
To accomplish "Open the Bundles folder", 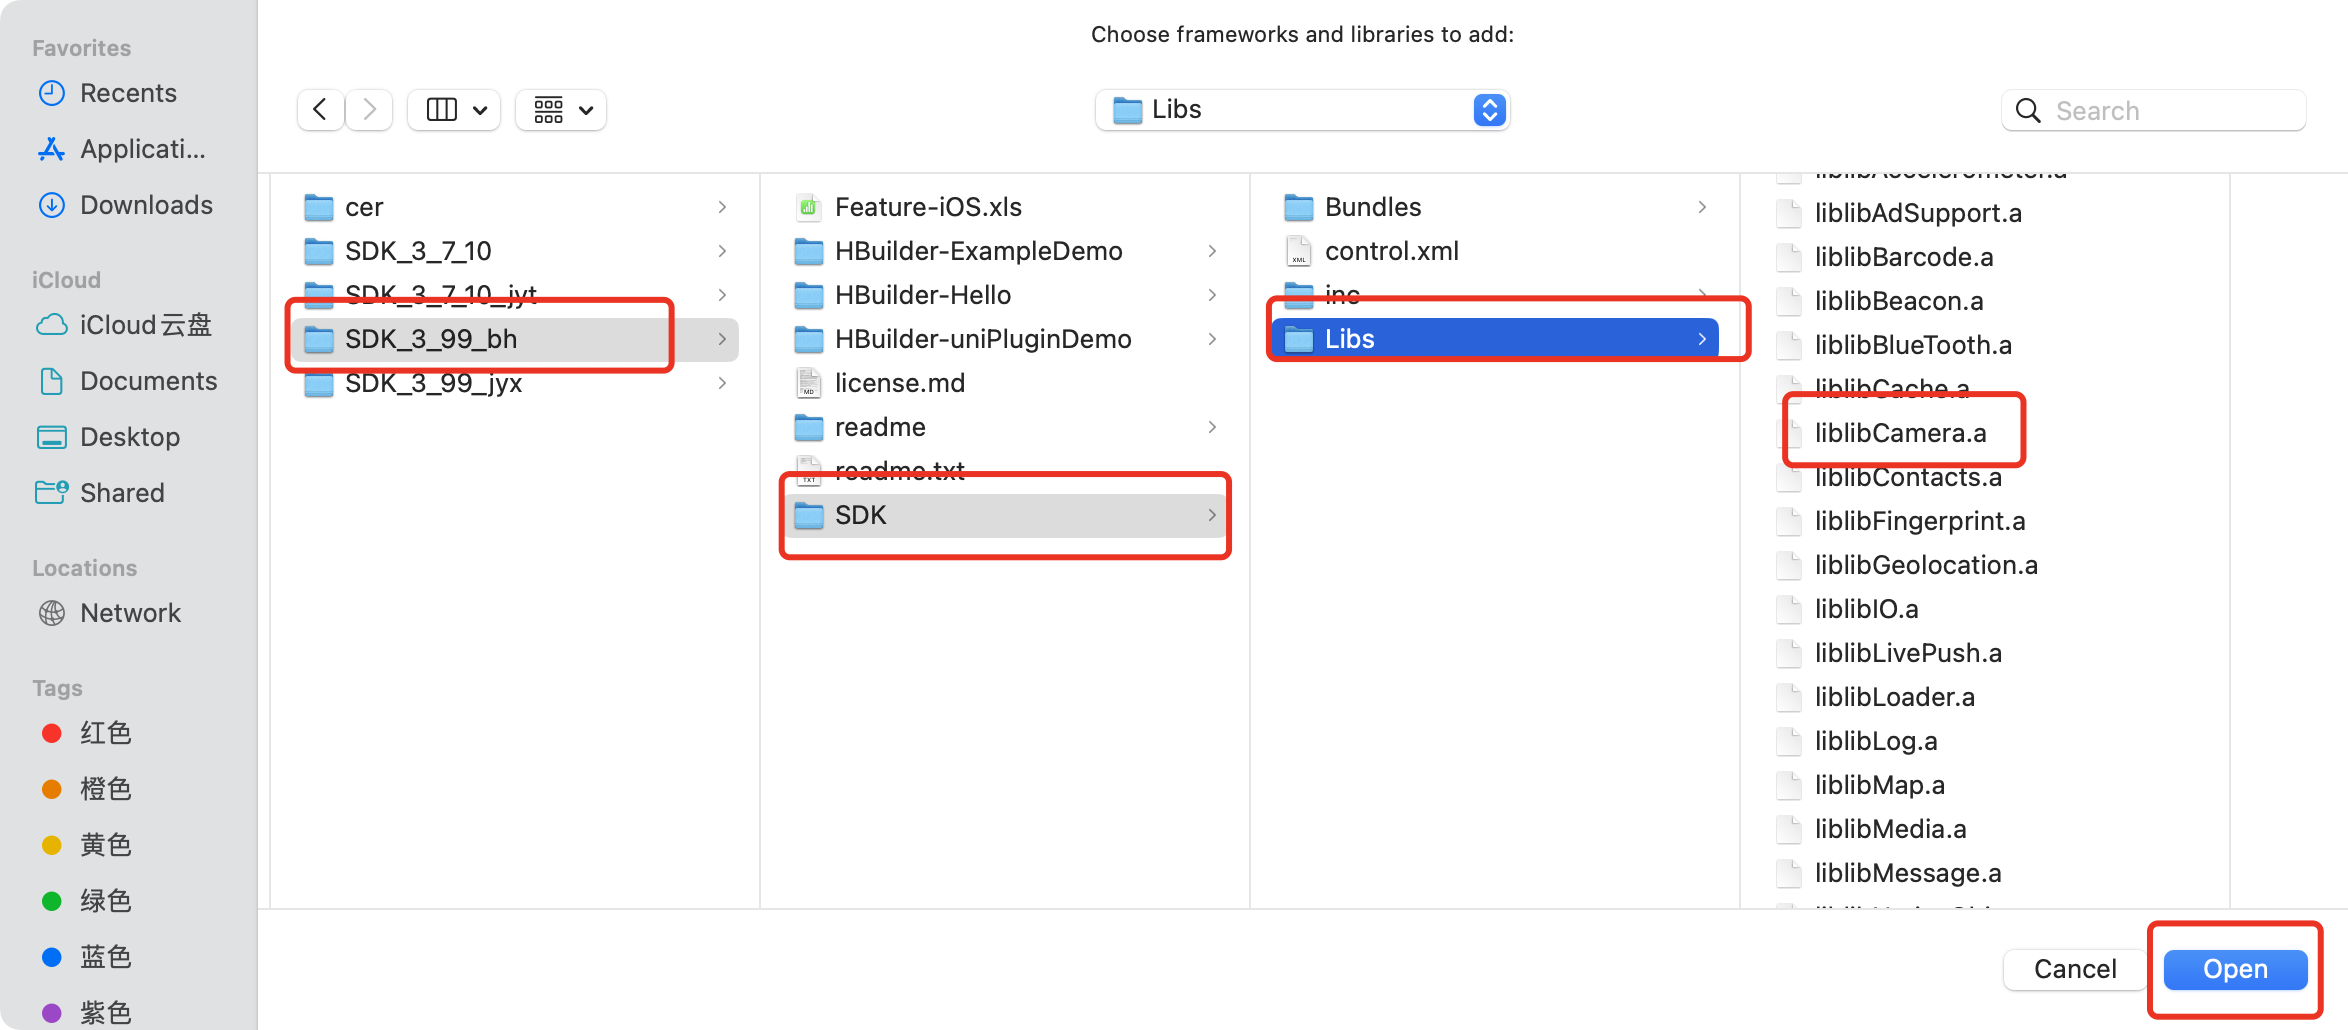I will pos(1372,207).
